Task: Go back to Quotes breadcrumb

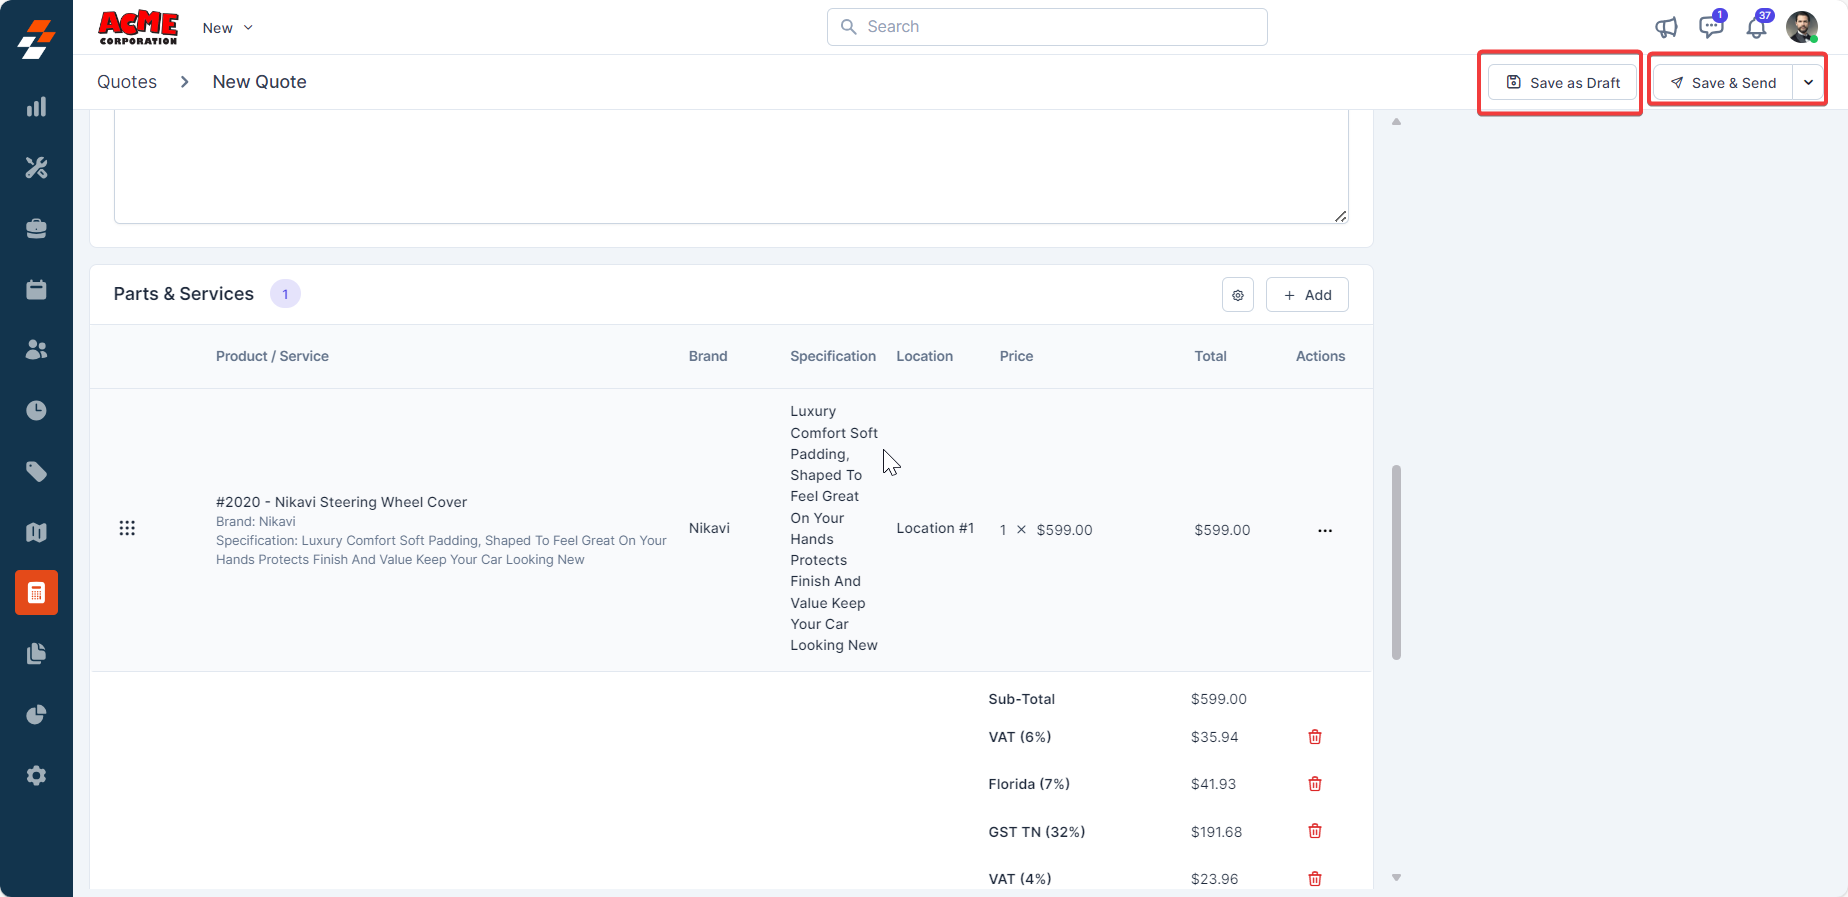Action: [127, 82]
